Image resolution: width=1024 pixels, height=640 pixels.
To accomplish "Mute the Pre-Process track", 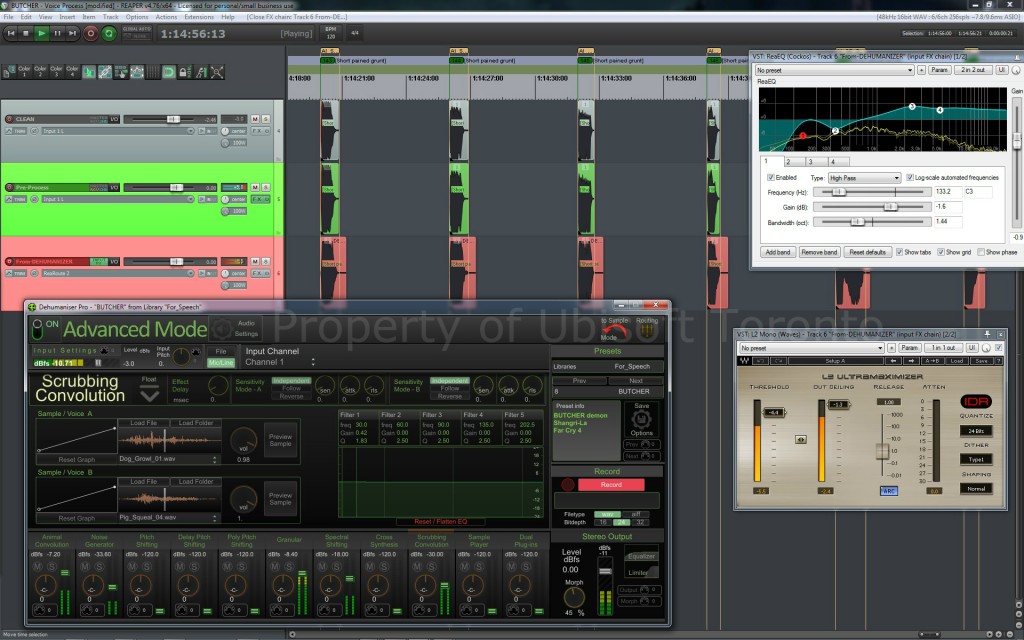I will (255, 187).
